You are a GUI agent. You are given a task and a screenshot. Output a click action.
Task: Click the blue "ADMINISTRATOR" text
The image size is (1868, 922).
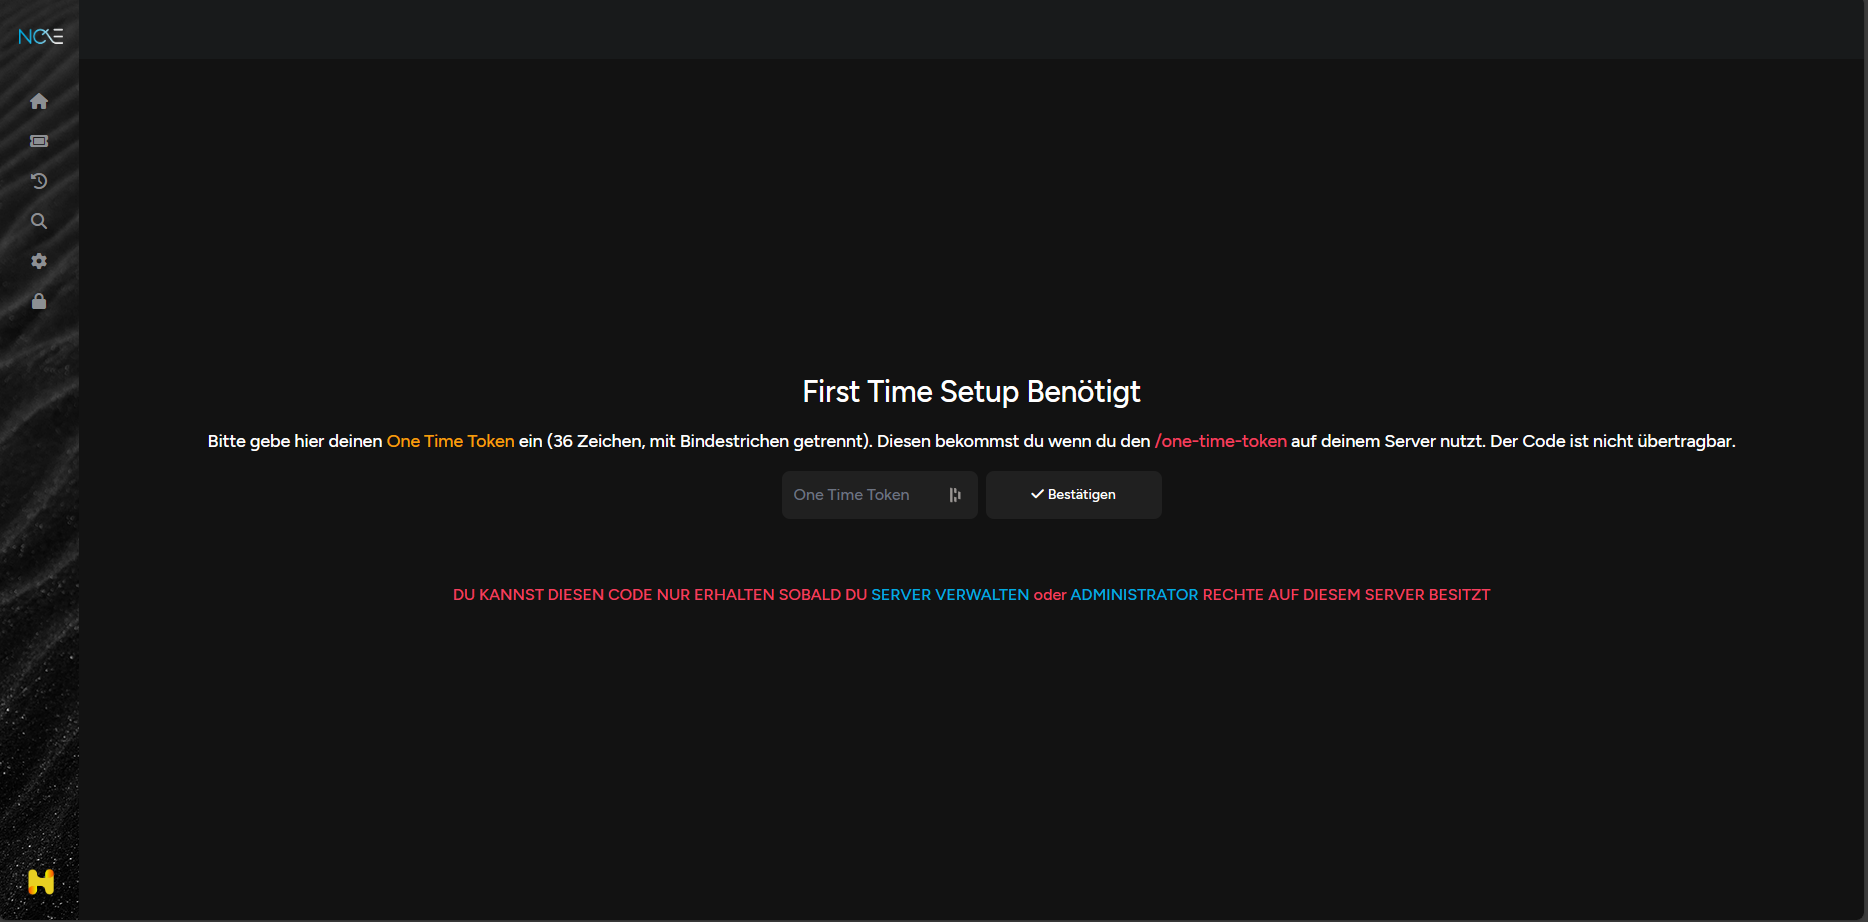(1133, 595)
